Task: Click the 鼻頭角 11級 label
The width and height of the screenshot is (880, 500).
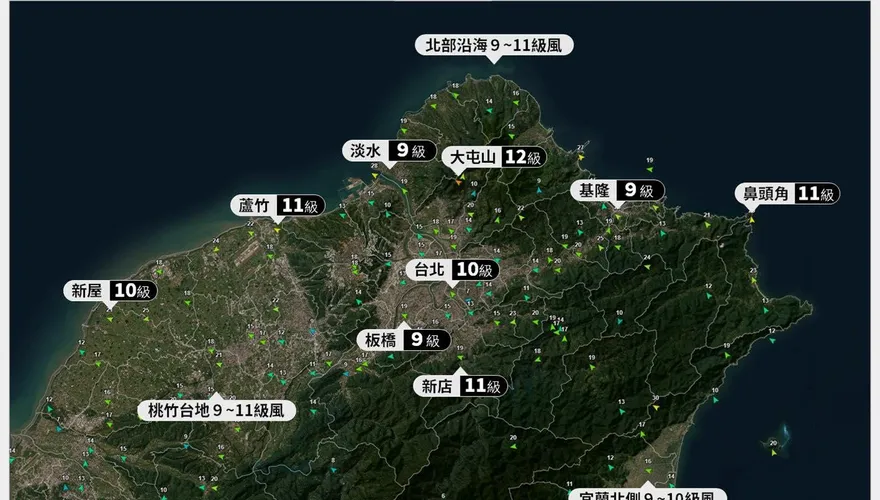Action: point(787,194)
